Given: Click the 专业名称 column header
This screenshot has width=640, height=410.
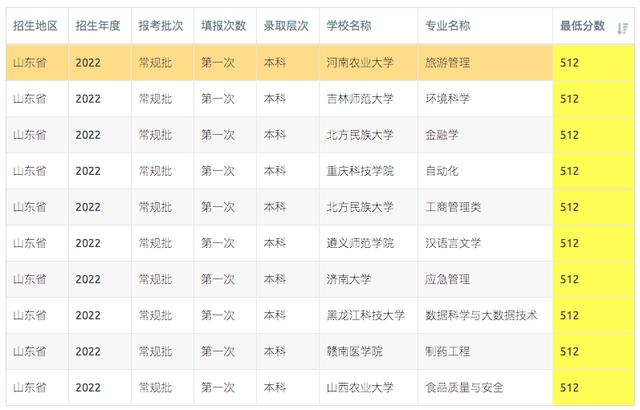Looking at the screenshot, I should click(x=447, y=26).
